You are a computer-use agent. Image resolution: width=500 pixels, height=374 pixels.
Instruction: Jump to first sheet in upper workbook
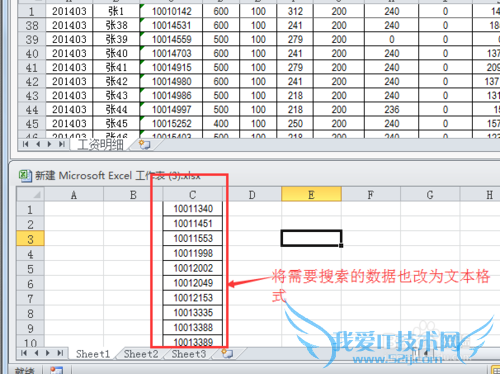(x=25, y=144)
